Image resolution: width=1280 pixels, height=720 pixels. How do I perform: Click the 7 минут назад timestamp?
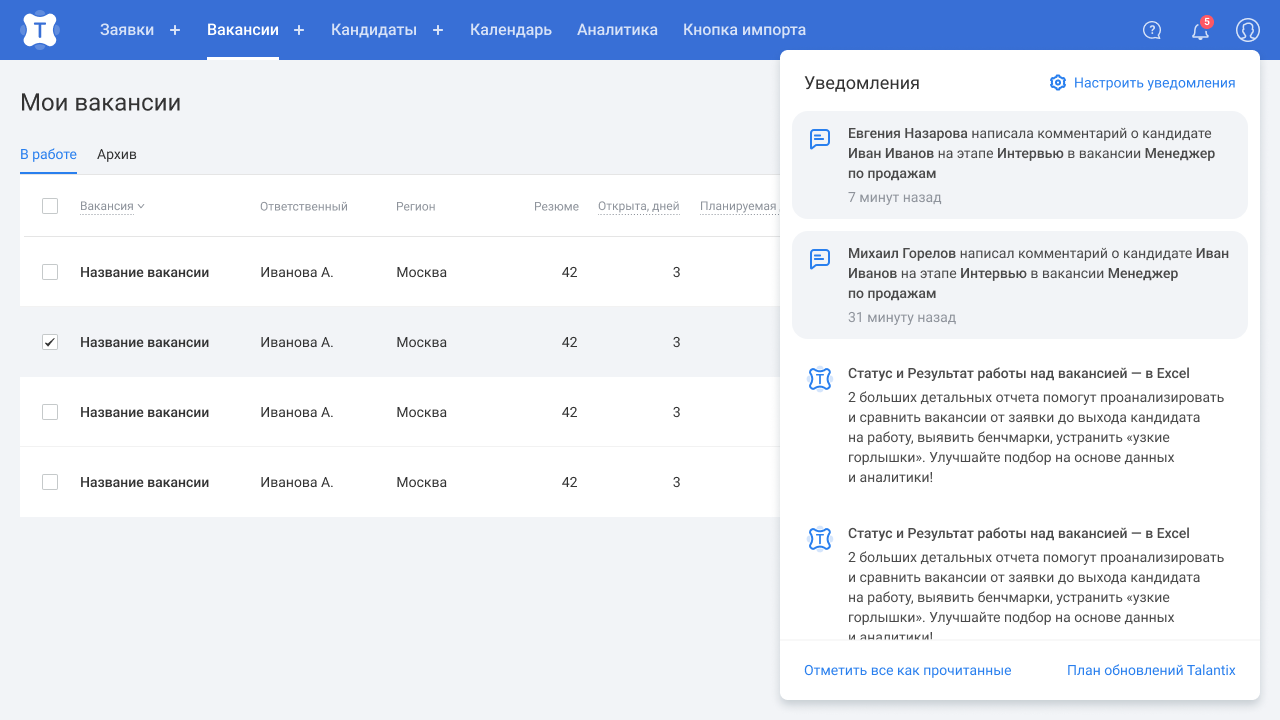pos(895,197)
